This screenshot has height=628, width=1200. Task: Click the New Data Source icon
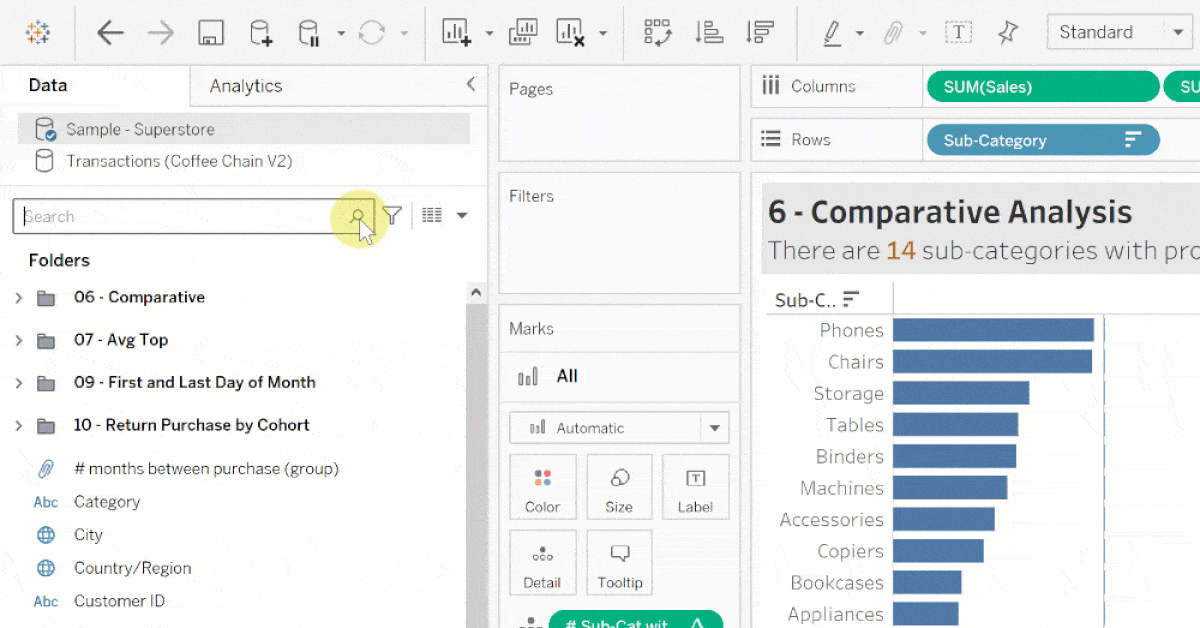(260, 33)
